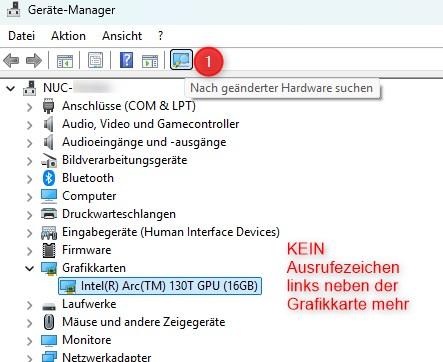Screen dimensions: 443x362
Task: Open the ? help menu
Action: pyautogui.click(x=161, y=36)
